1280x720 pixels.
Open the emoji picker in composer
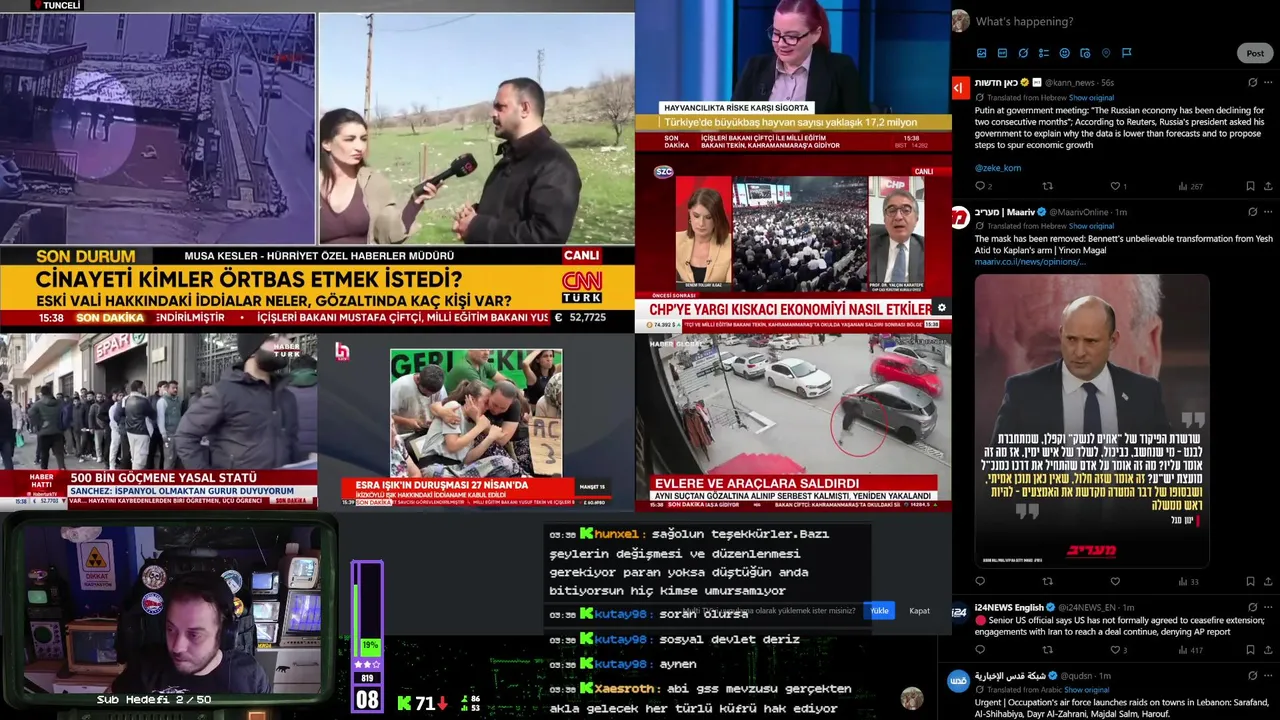click(1064, 53)
